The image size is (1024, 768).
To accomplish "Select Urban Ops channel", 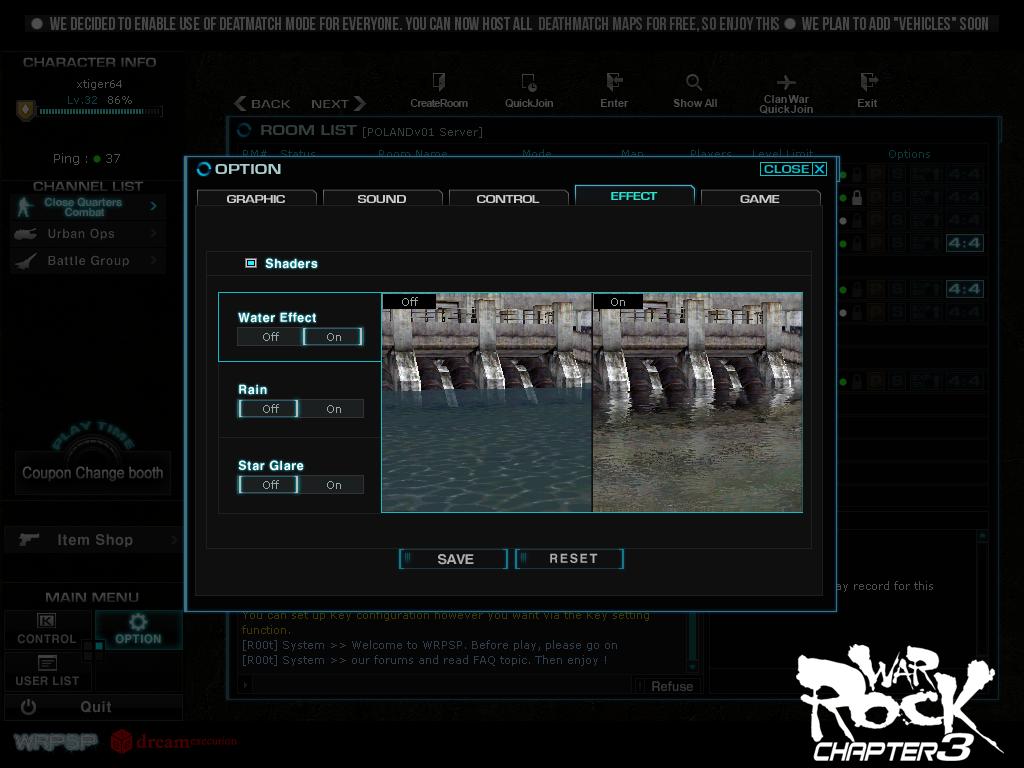I will pos(88,234).
